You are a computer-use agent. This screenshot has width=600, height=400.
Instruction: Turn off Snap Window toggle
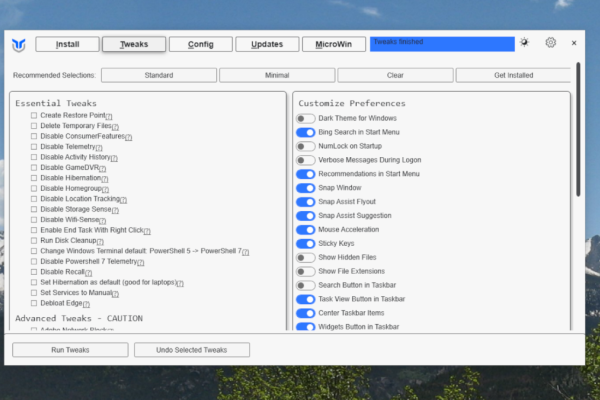(305, 188)
